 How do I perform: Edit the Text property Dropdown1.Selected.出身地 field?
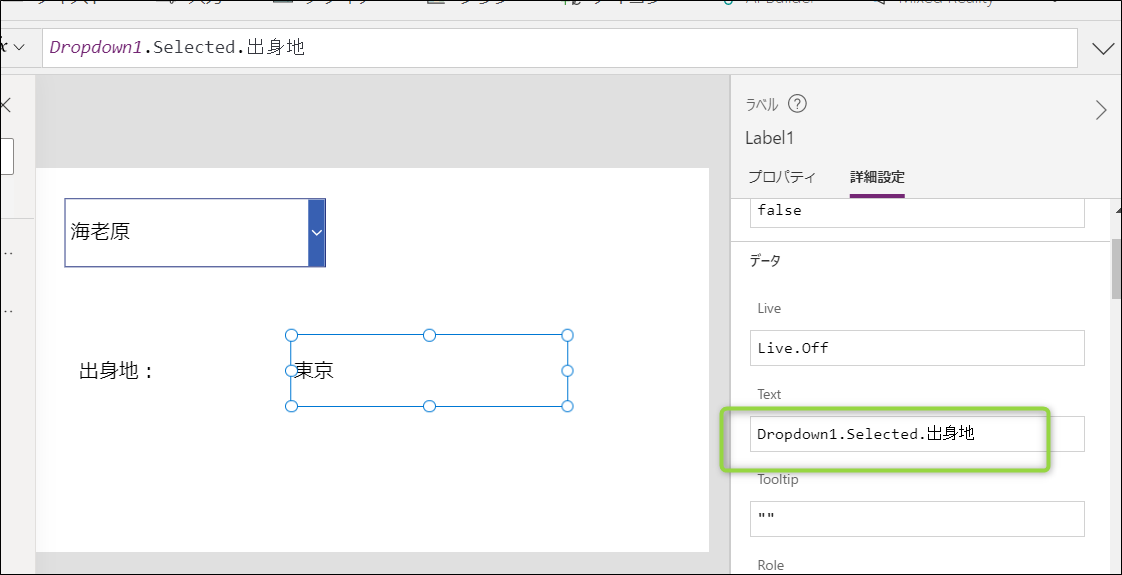[917, 434]
